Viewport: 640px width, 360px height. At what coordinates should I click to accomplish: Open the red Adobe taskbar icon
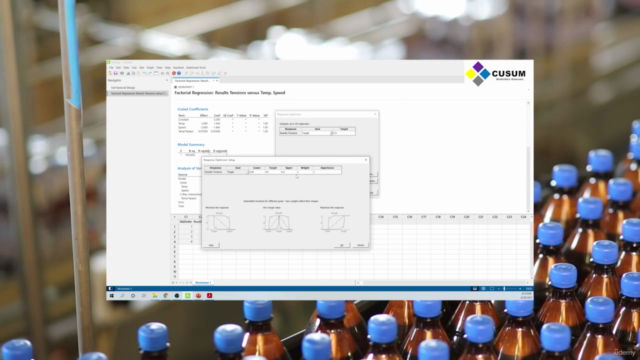point(209,296)
